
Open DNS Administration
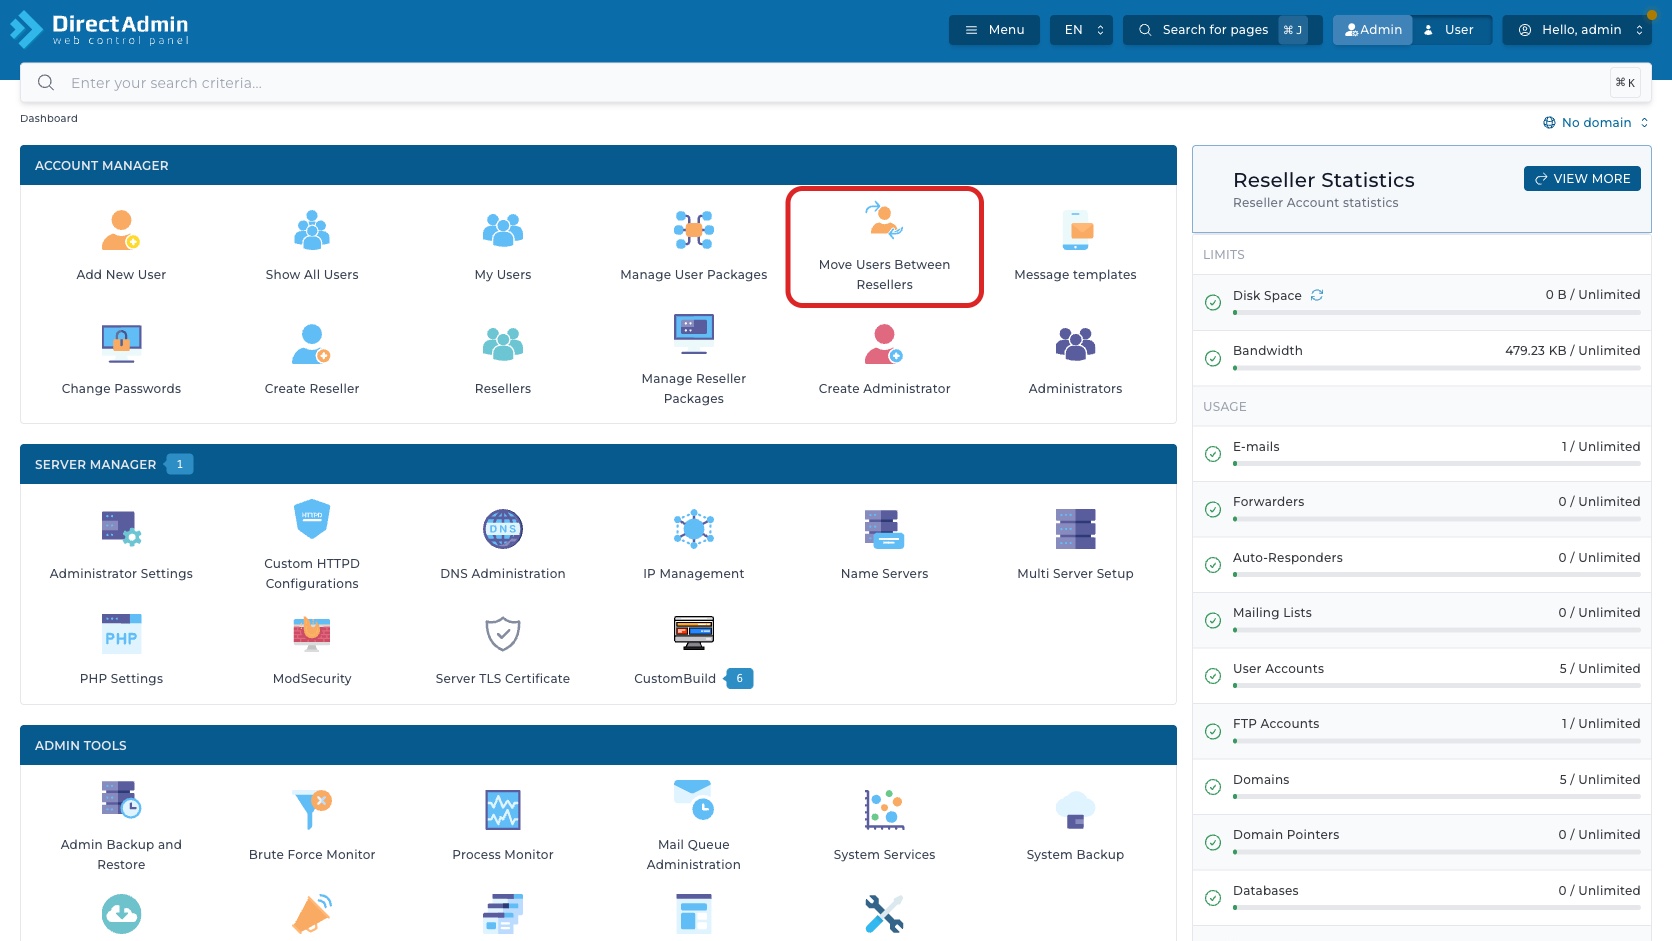pos(503,544)
